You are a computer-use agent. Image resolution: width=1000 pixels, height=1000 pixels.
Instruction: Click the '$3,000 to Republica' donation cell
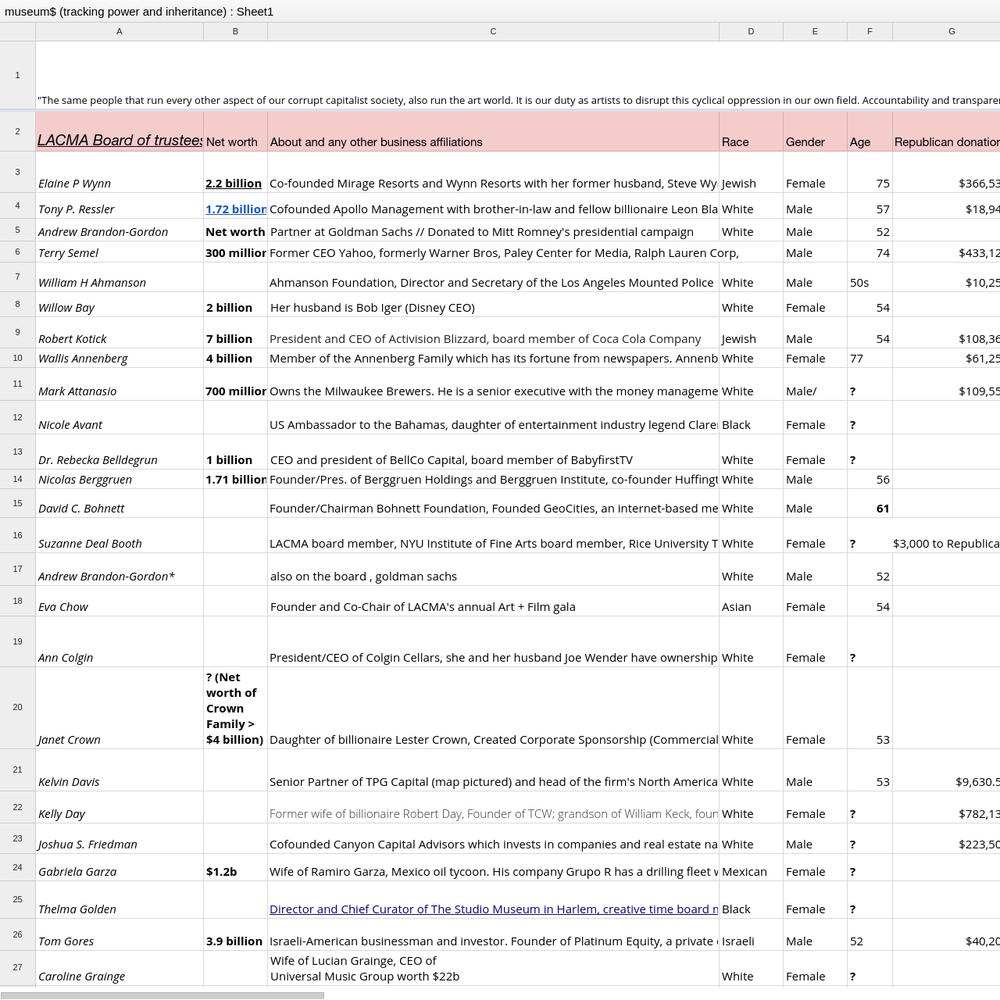click(x=946, y=536)
